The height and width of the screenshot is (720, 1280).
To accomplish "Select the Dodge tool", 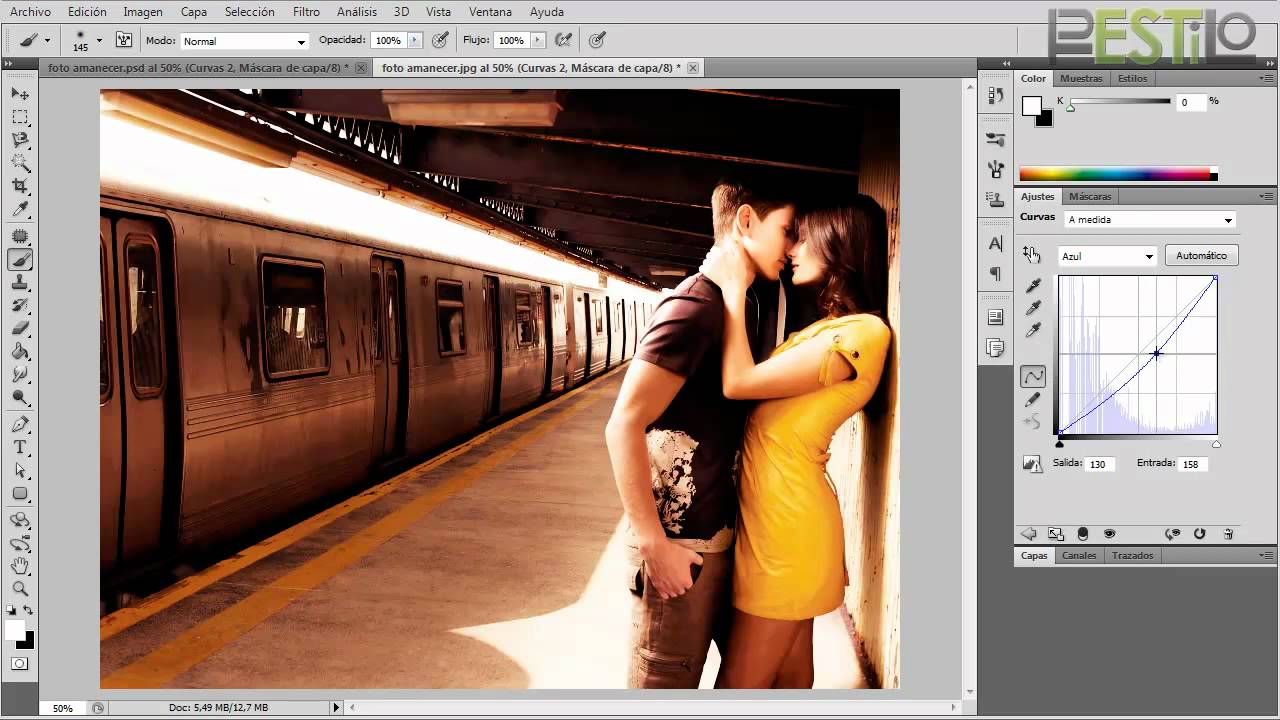I will [20, 397].
